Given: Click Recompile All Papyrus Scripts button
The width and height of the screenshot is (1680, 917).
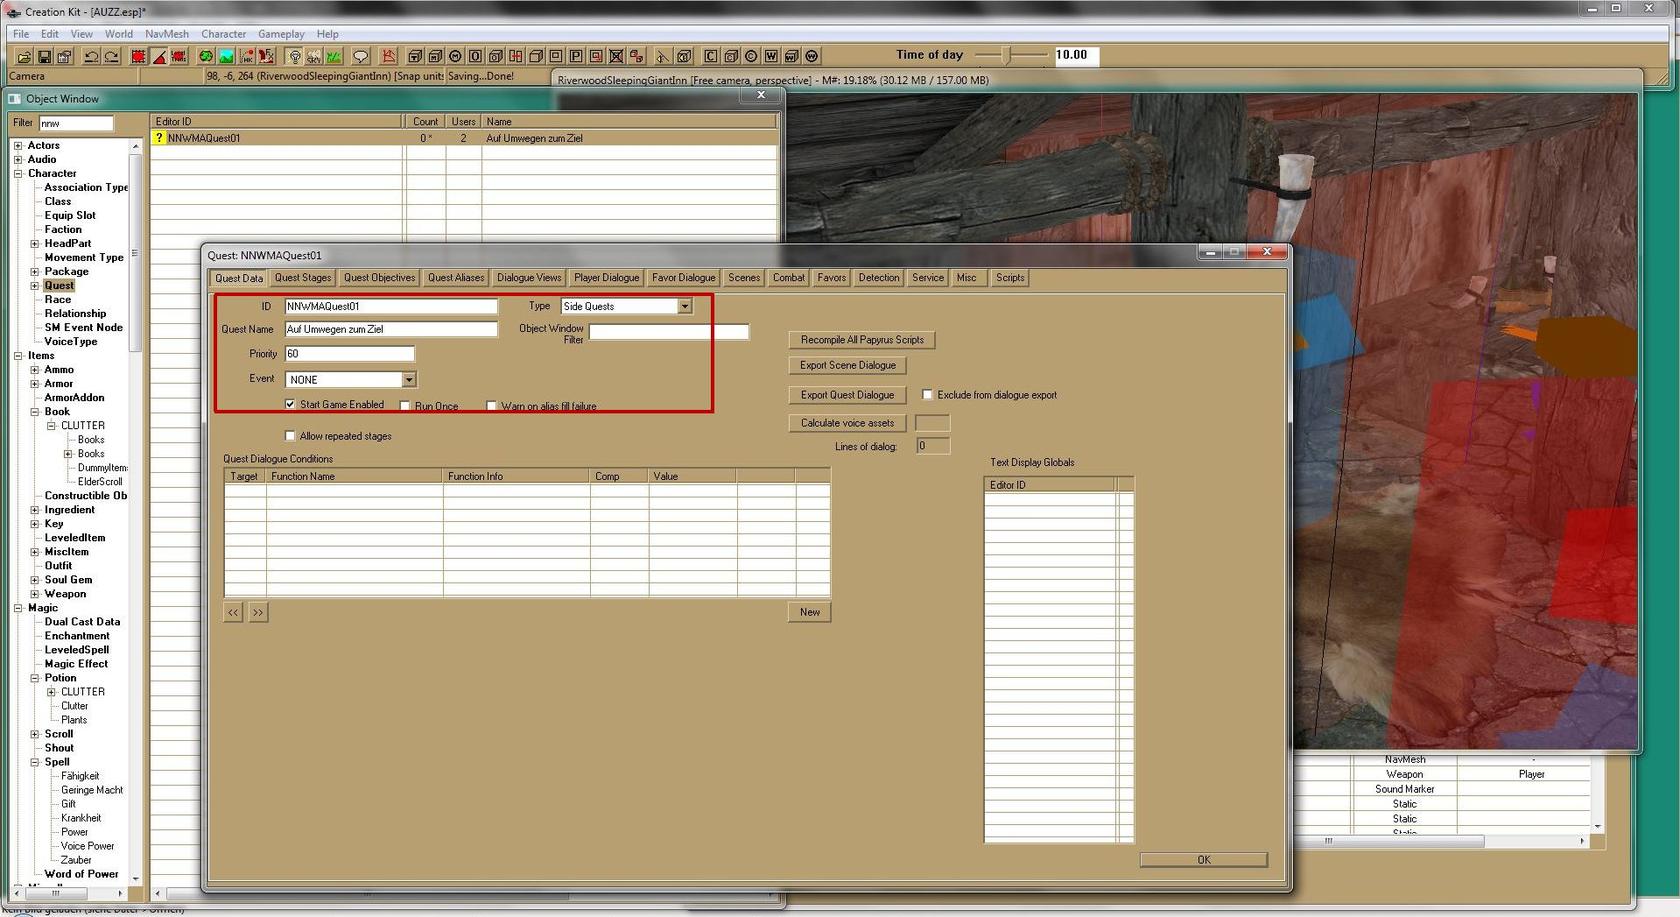Looking at the screenshot, I should (861, 340).
